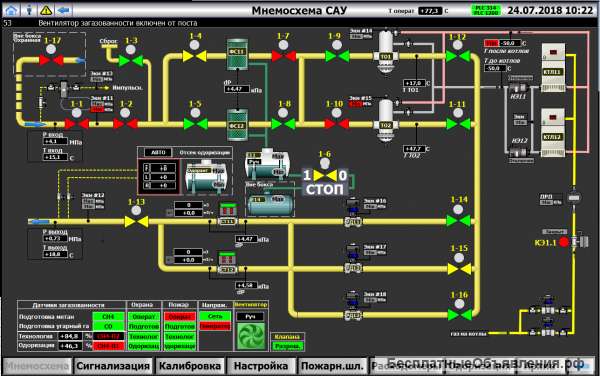
Task: Click the green Сеть power indicator
Action: (215, 317)
